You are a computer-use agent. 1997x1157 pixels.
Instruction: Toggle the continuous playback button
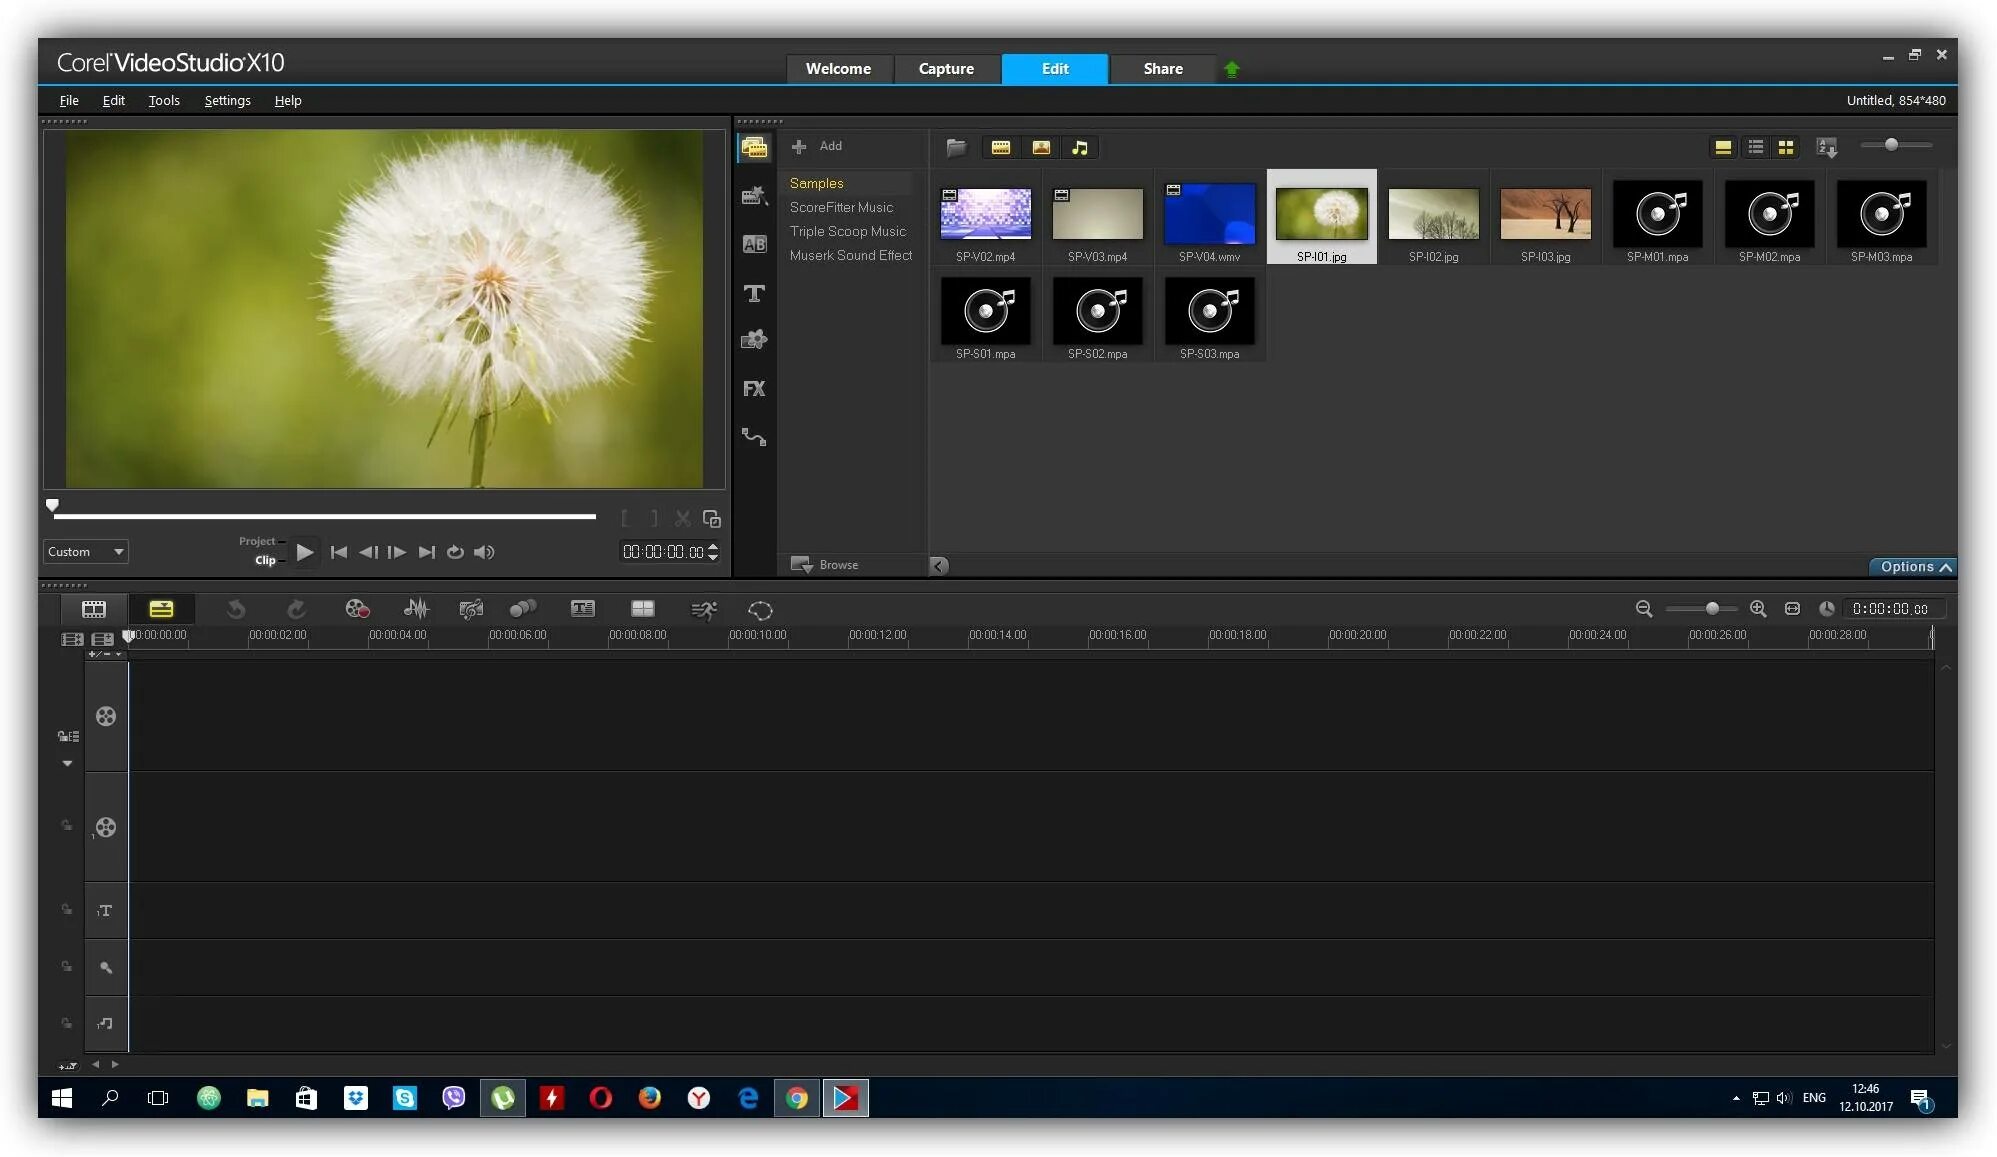click(x=456, y=551)
